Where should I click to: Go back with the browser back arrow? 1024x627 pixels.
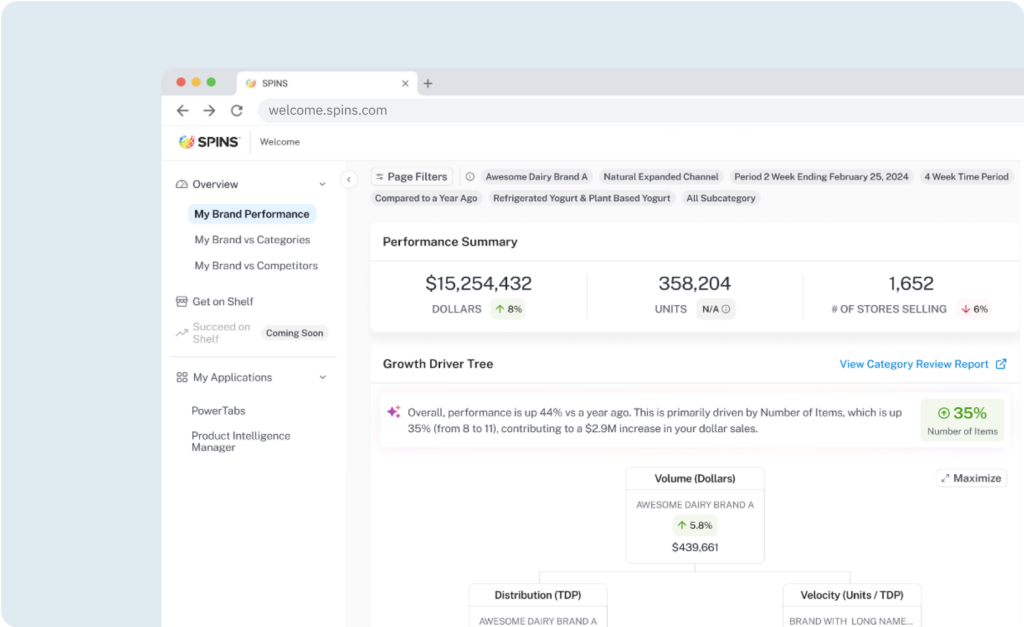pyautogui.click(x=183, y=110)
